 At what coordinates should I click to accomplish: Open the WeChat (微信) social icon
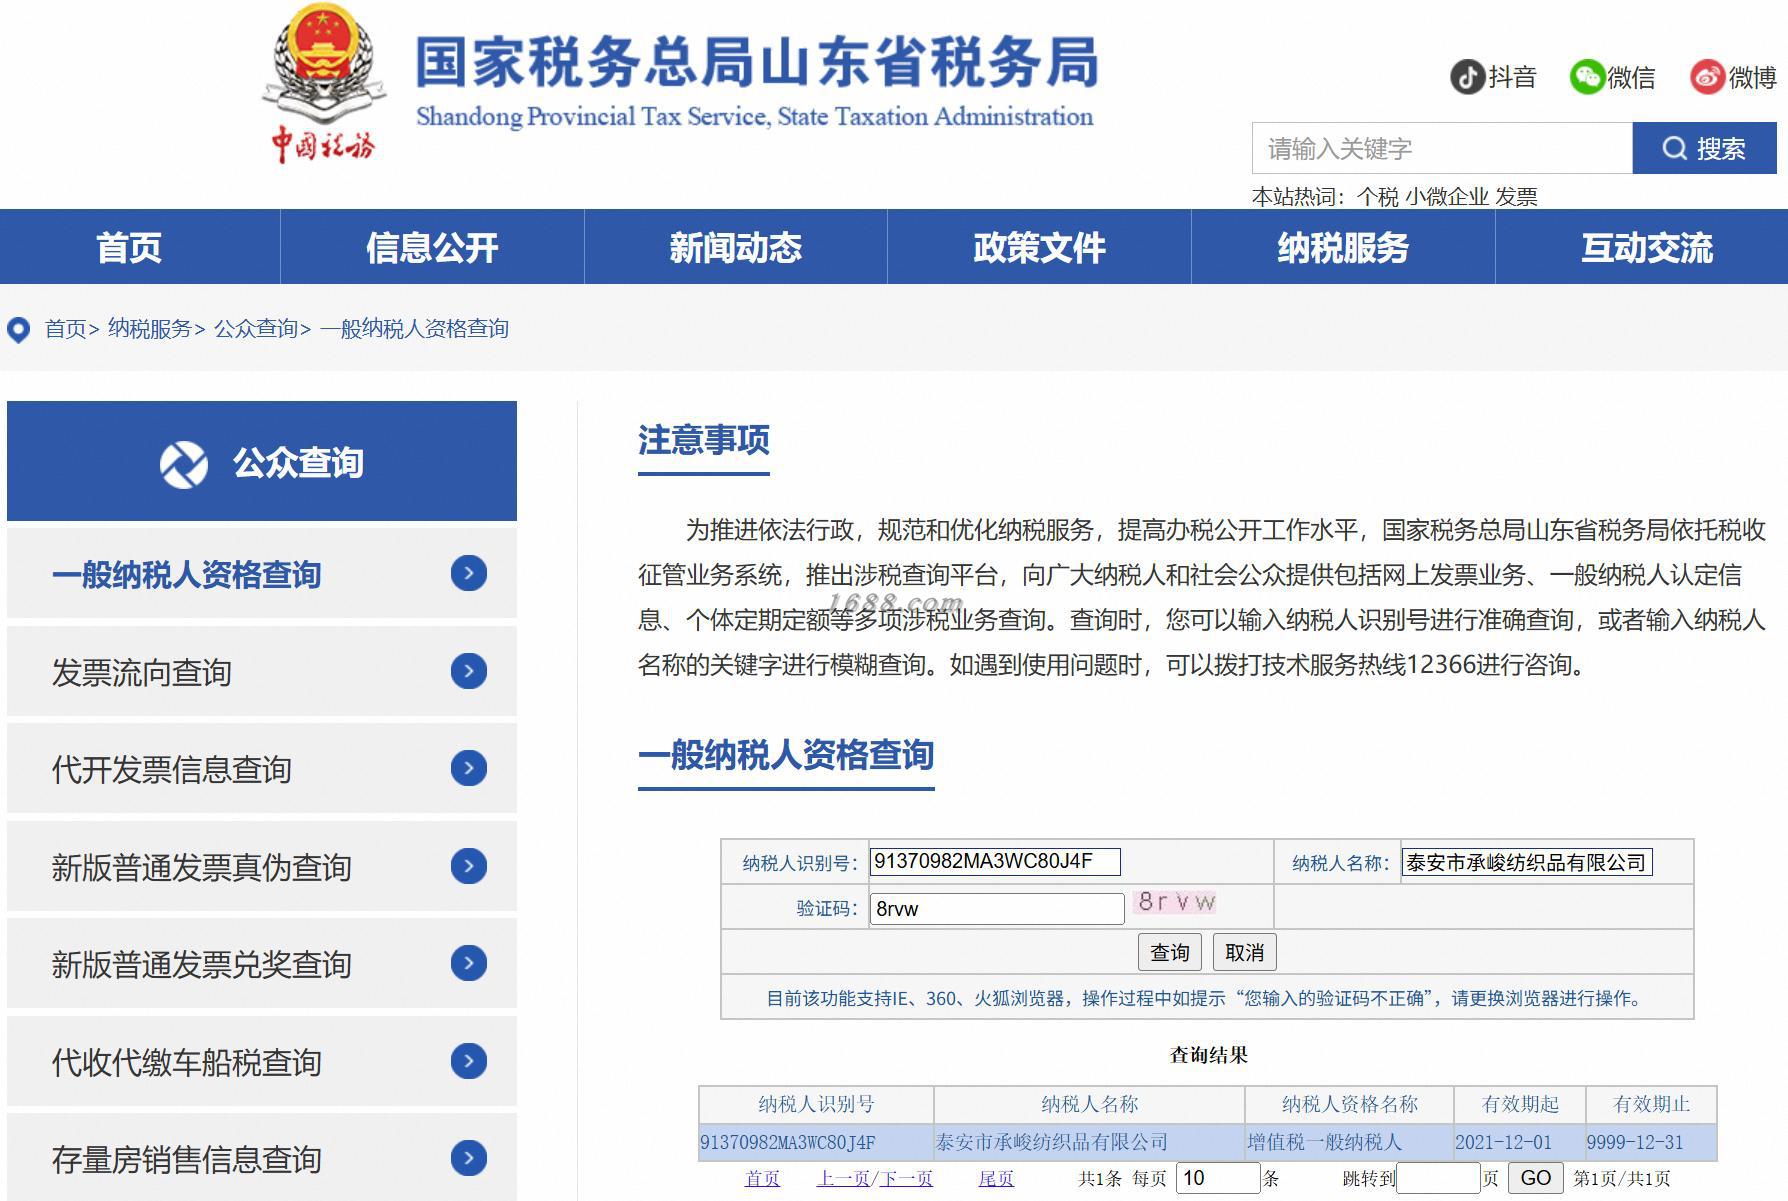[1587, 77]
